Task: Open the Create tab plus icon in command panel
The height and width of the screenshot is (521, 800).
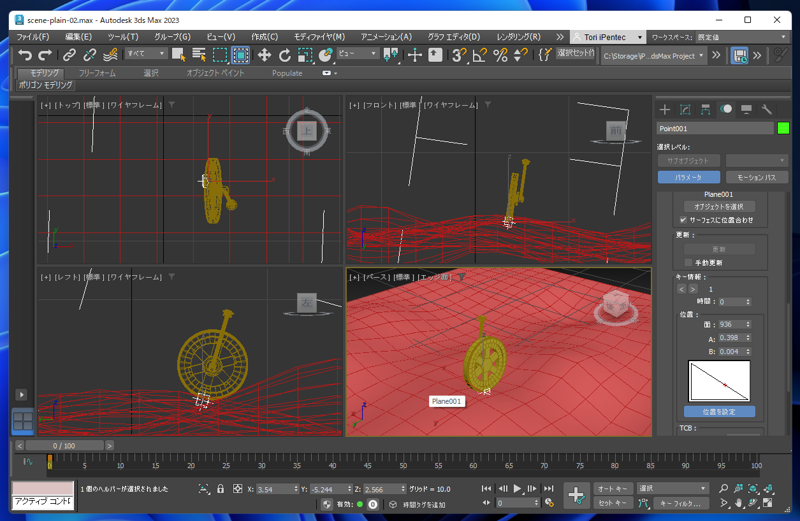Action: point(664,110)
